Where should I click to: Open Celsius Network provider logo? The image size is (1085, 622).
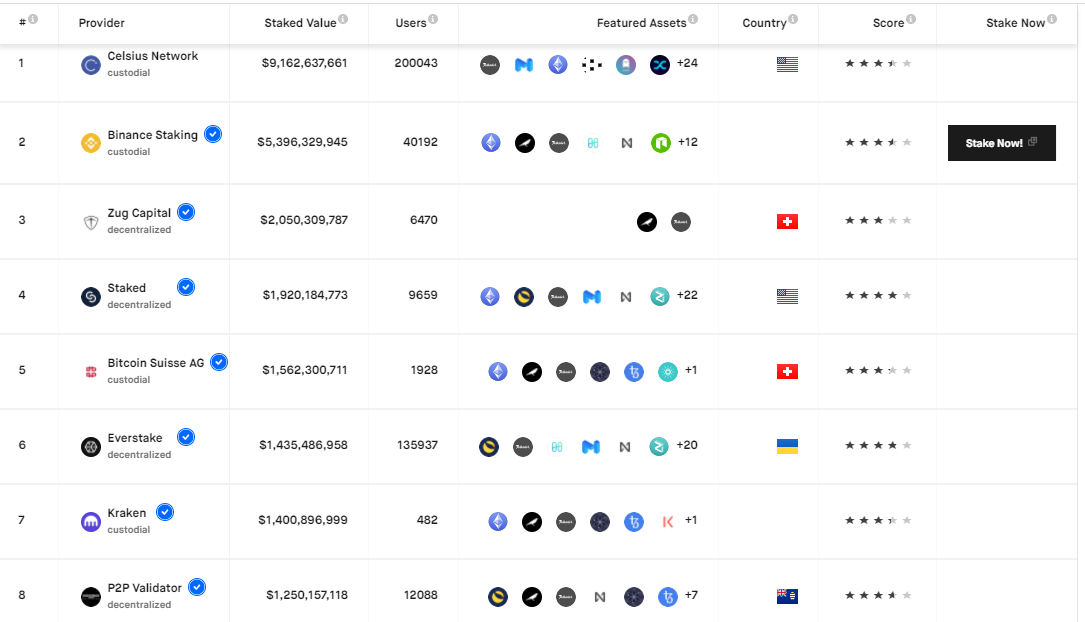tap(91, 65)
